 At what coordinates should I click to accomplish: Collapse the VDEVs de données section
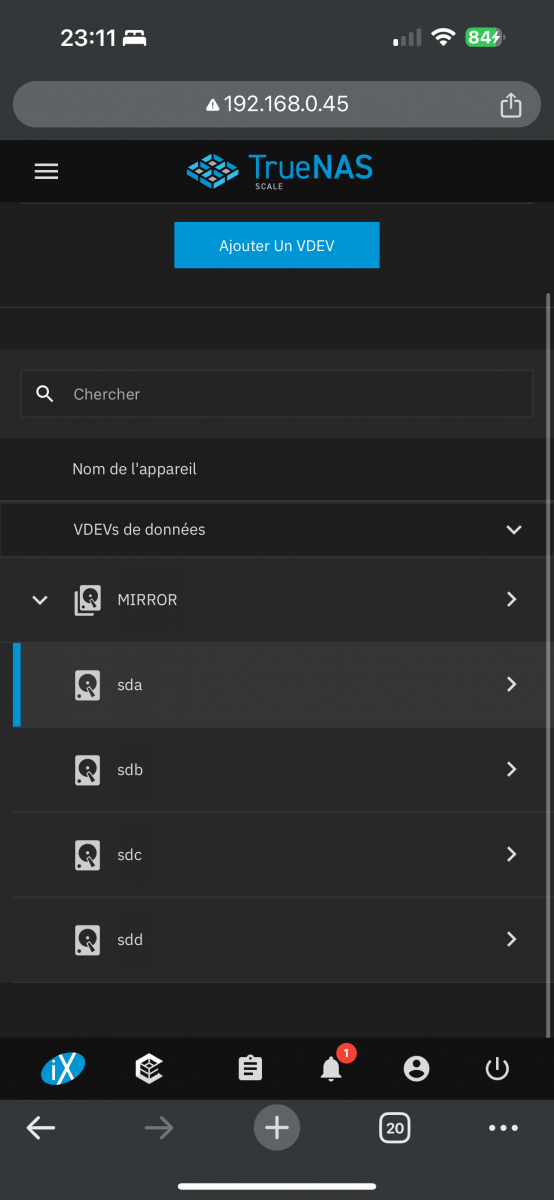point(514,529)
